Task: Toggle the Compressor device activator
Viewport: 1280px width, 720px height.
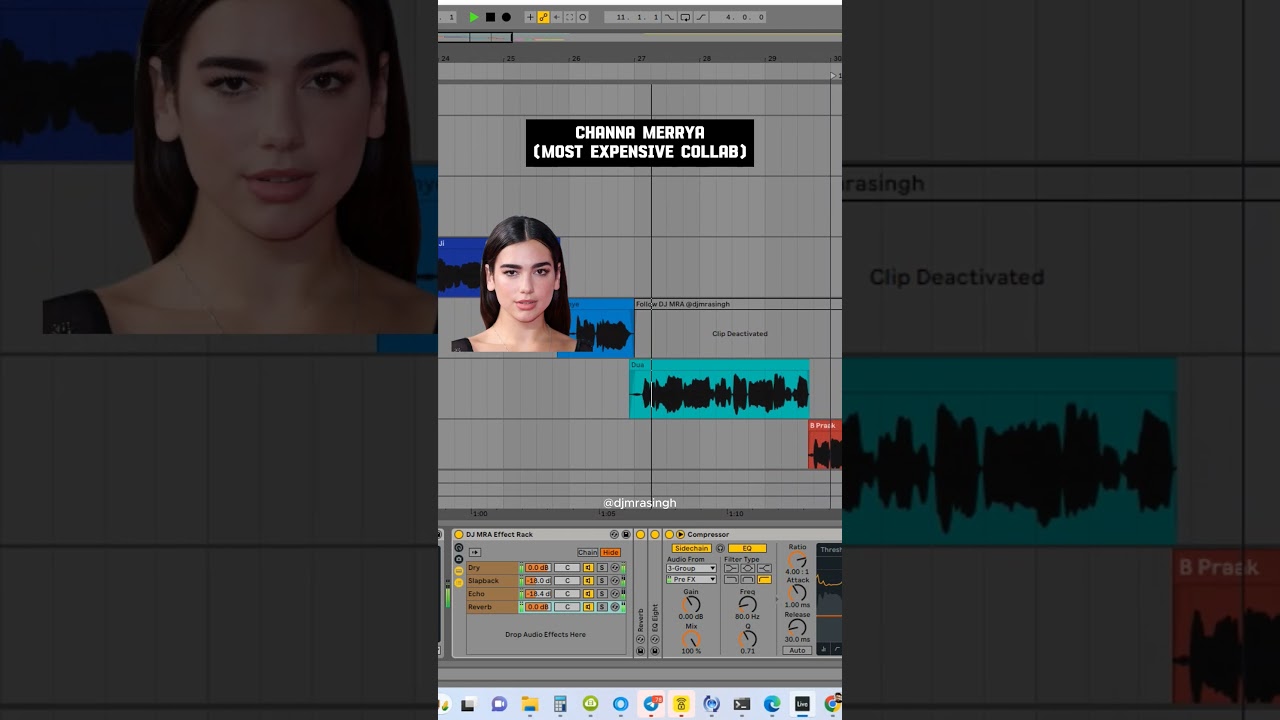Action: [x=669, y=534]
